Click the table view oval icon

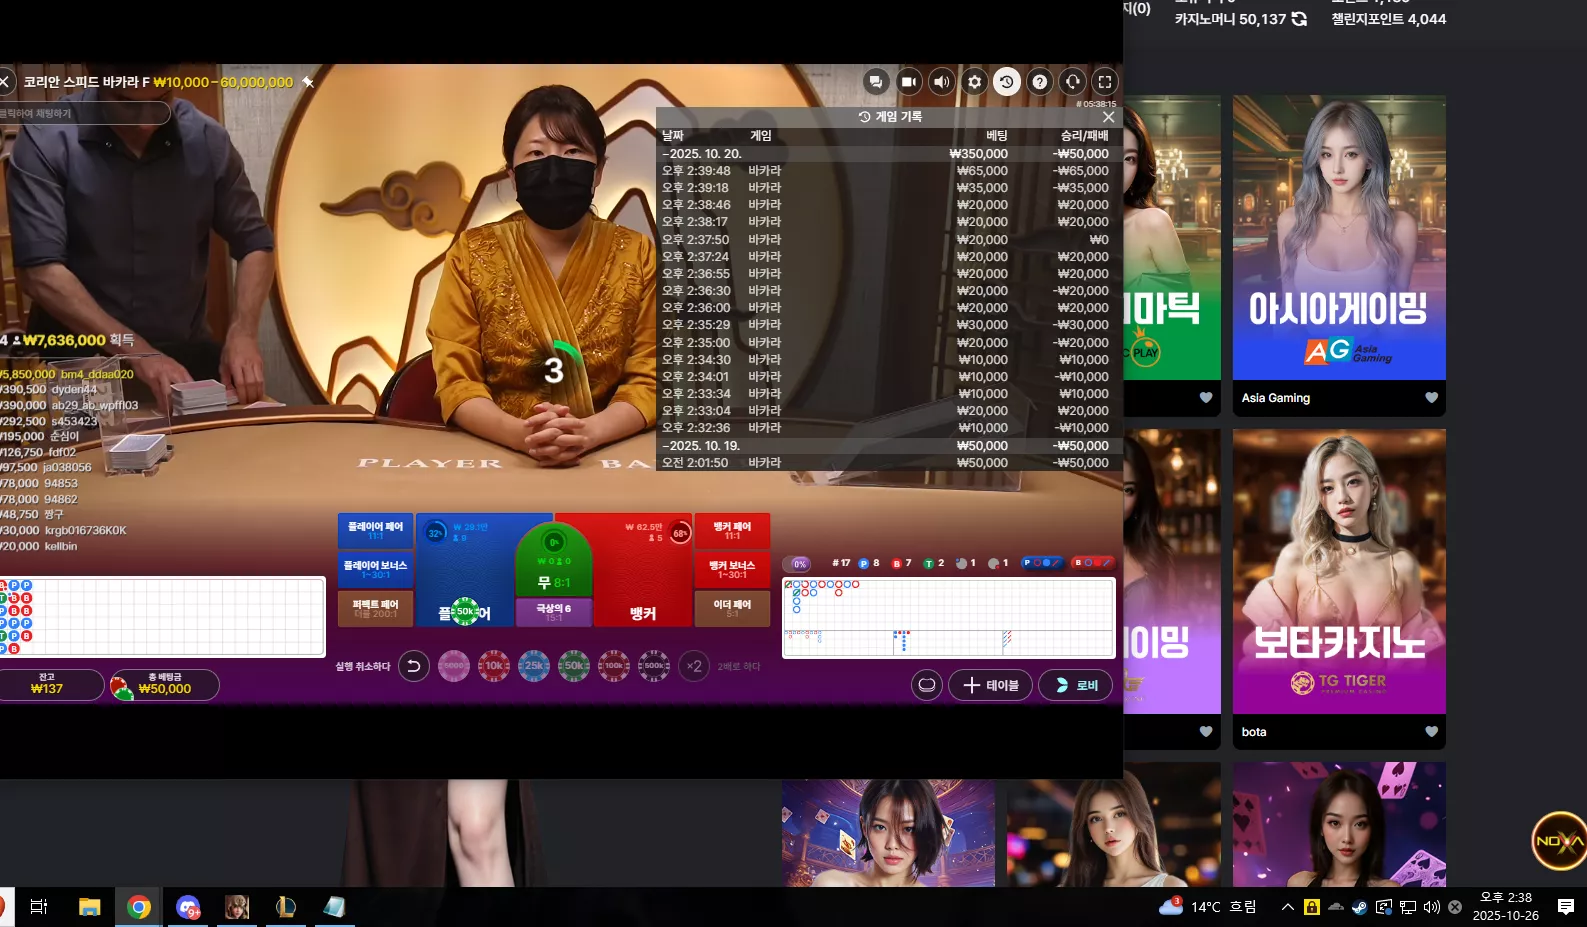coord(927,685)
